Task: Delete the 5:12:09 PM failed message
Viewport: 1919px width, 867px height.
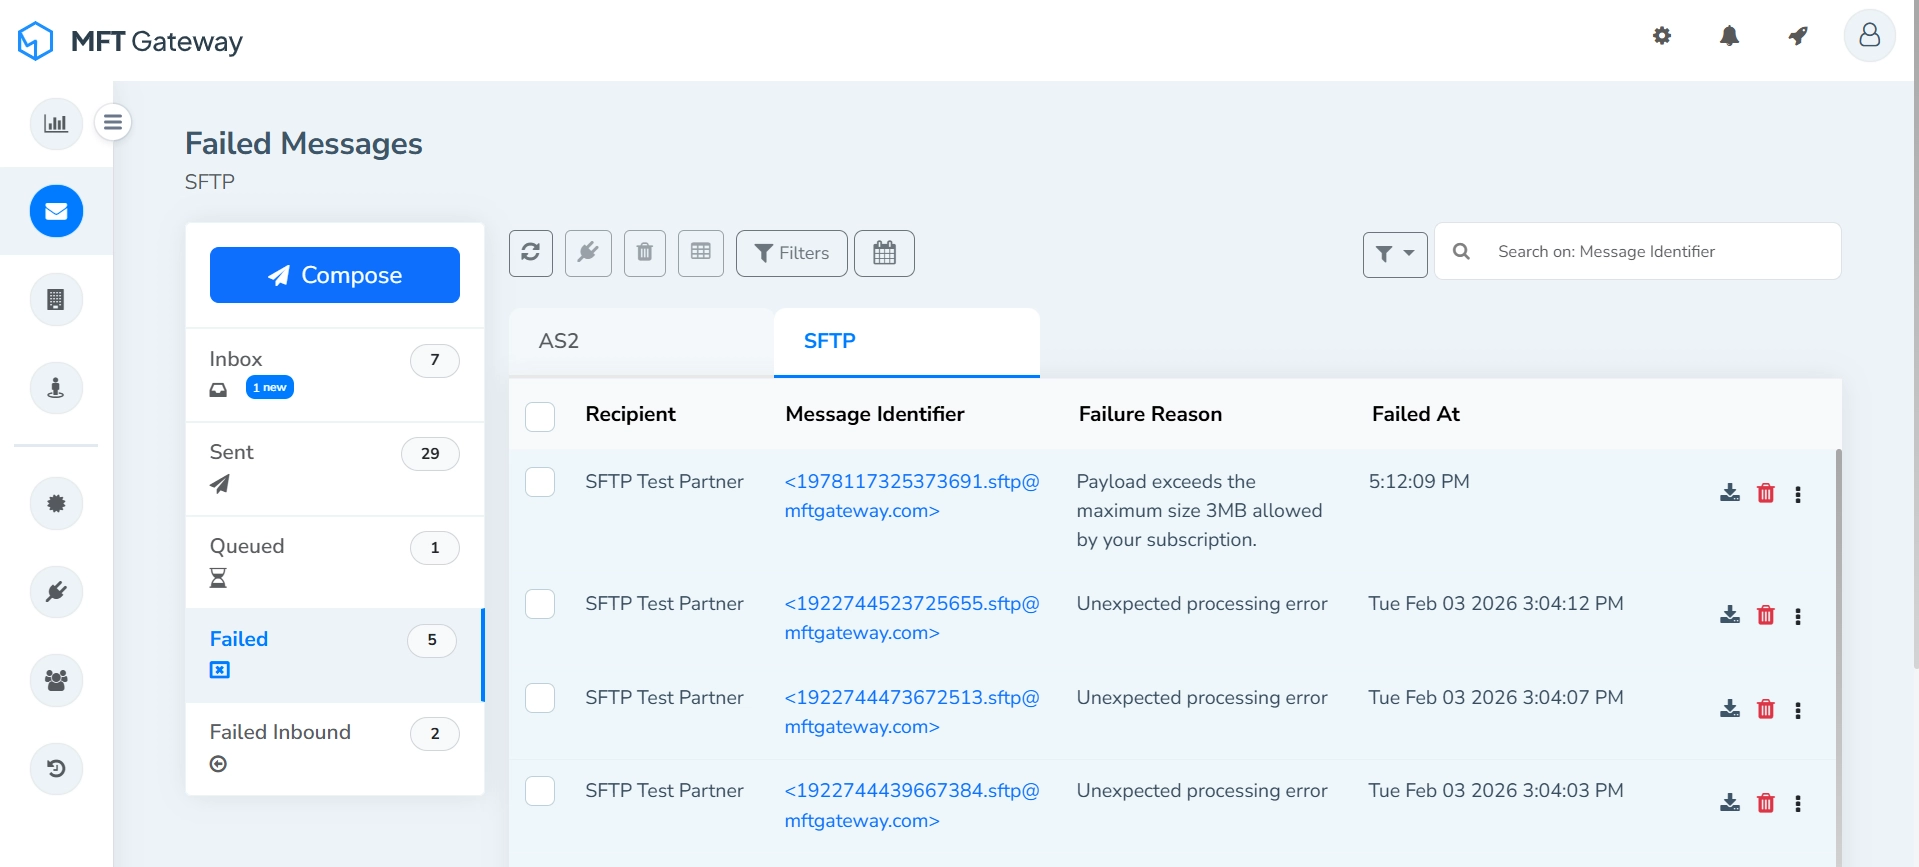Action: pos(1766,493)
